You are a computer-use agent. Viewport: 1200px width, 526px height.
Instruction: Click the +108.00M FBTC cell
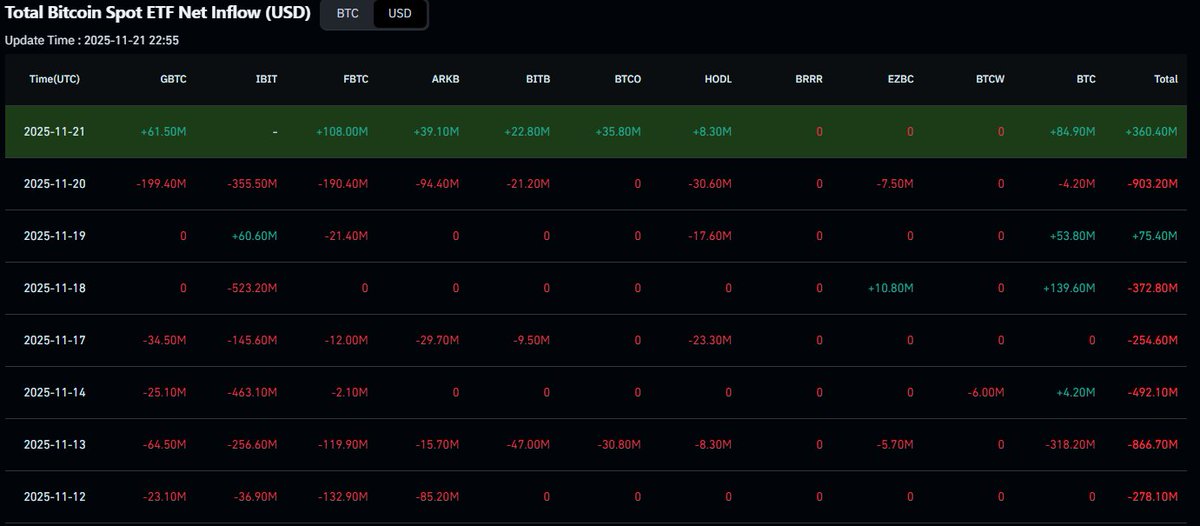pos(342,132)
